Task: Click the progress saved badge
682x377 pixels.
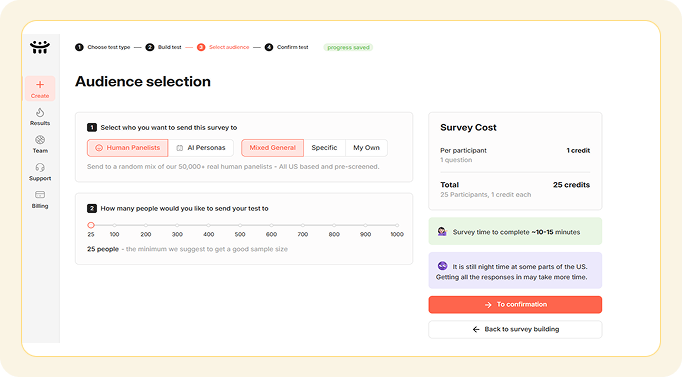Action: point(348,47)
